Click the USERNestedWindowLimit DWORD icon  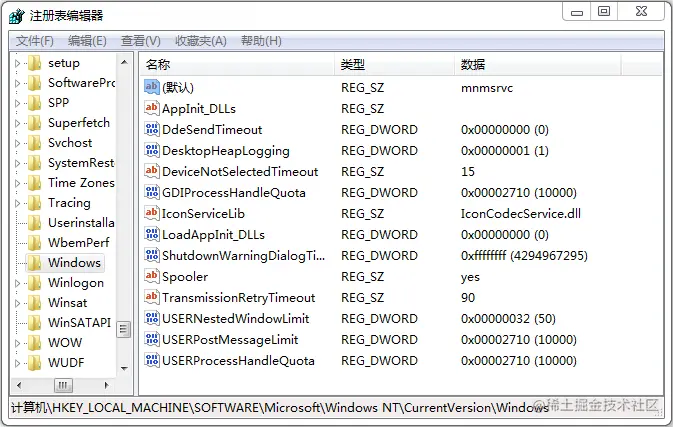click(x=152, y=318)
